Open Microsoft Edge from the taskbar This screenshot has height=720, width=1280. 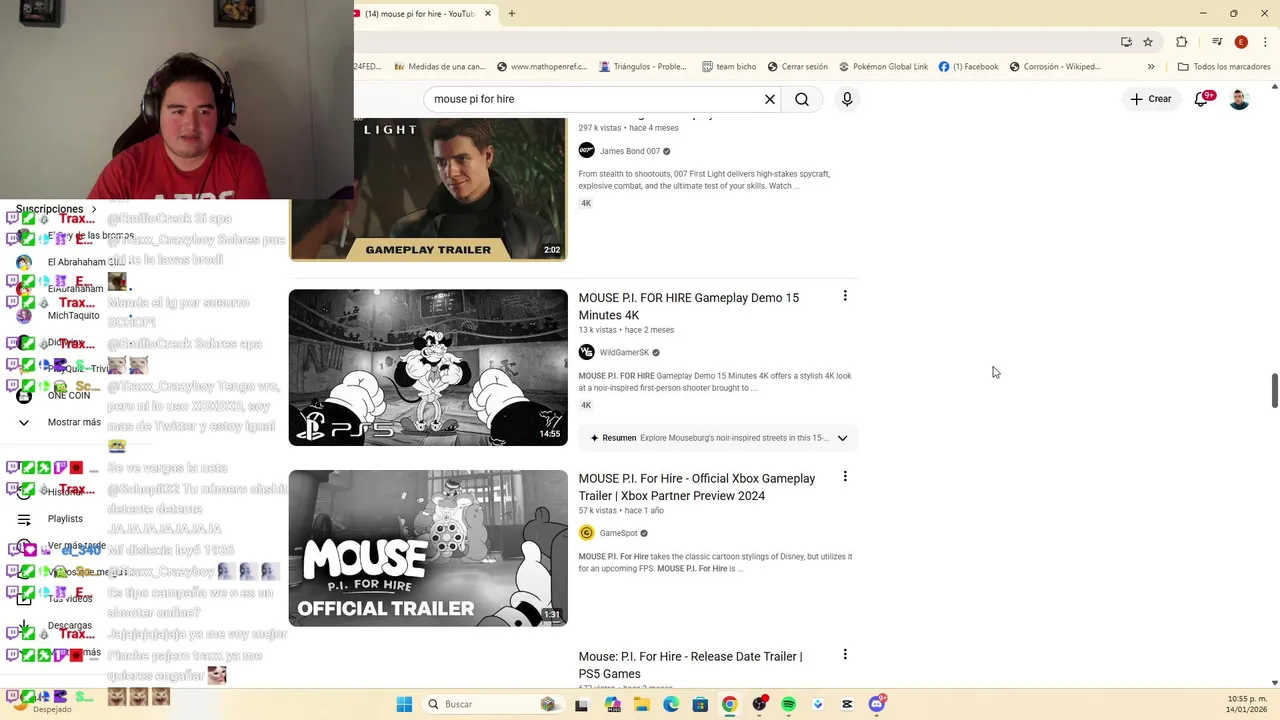click(671, 704)
